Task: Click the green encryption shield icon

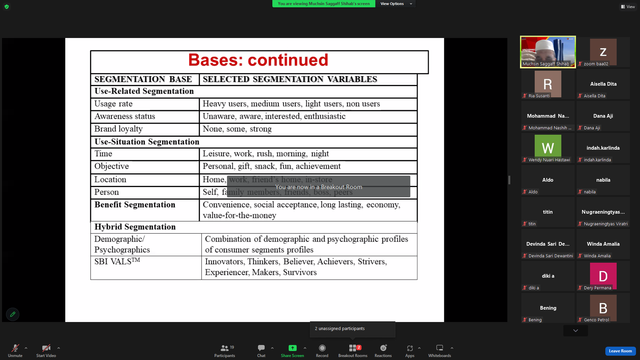Action: [x=7, y=7]
